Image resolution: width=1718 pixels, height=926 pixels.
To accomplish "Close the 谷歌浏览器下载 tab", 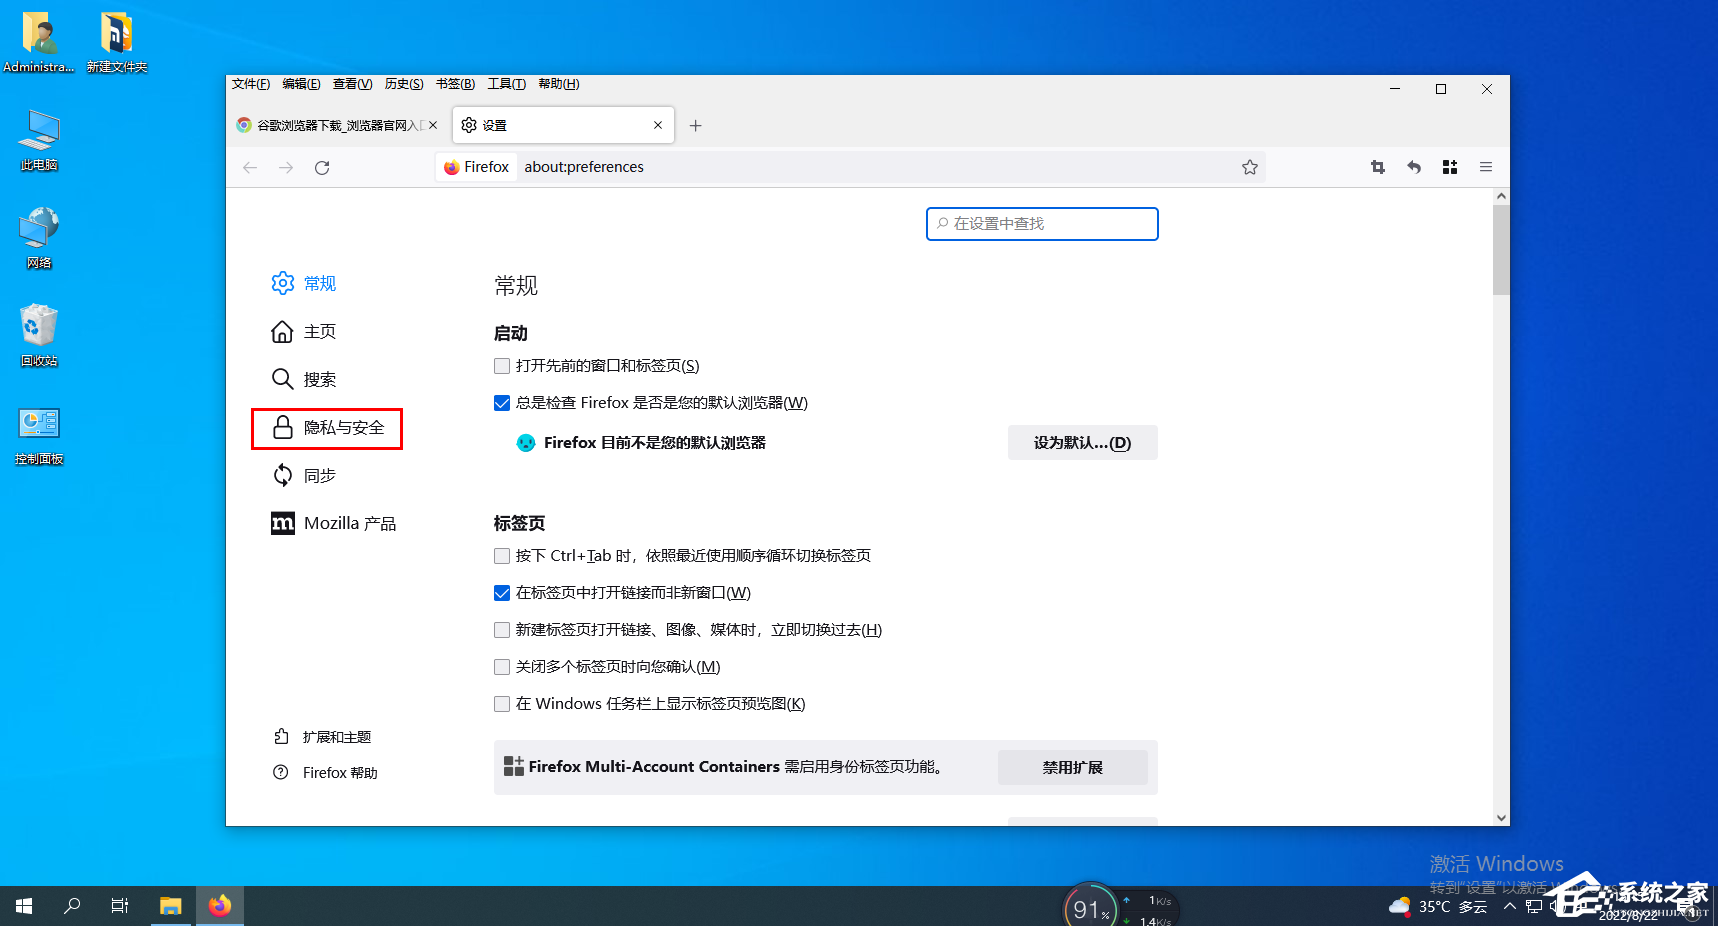I will pos(433,126).
